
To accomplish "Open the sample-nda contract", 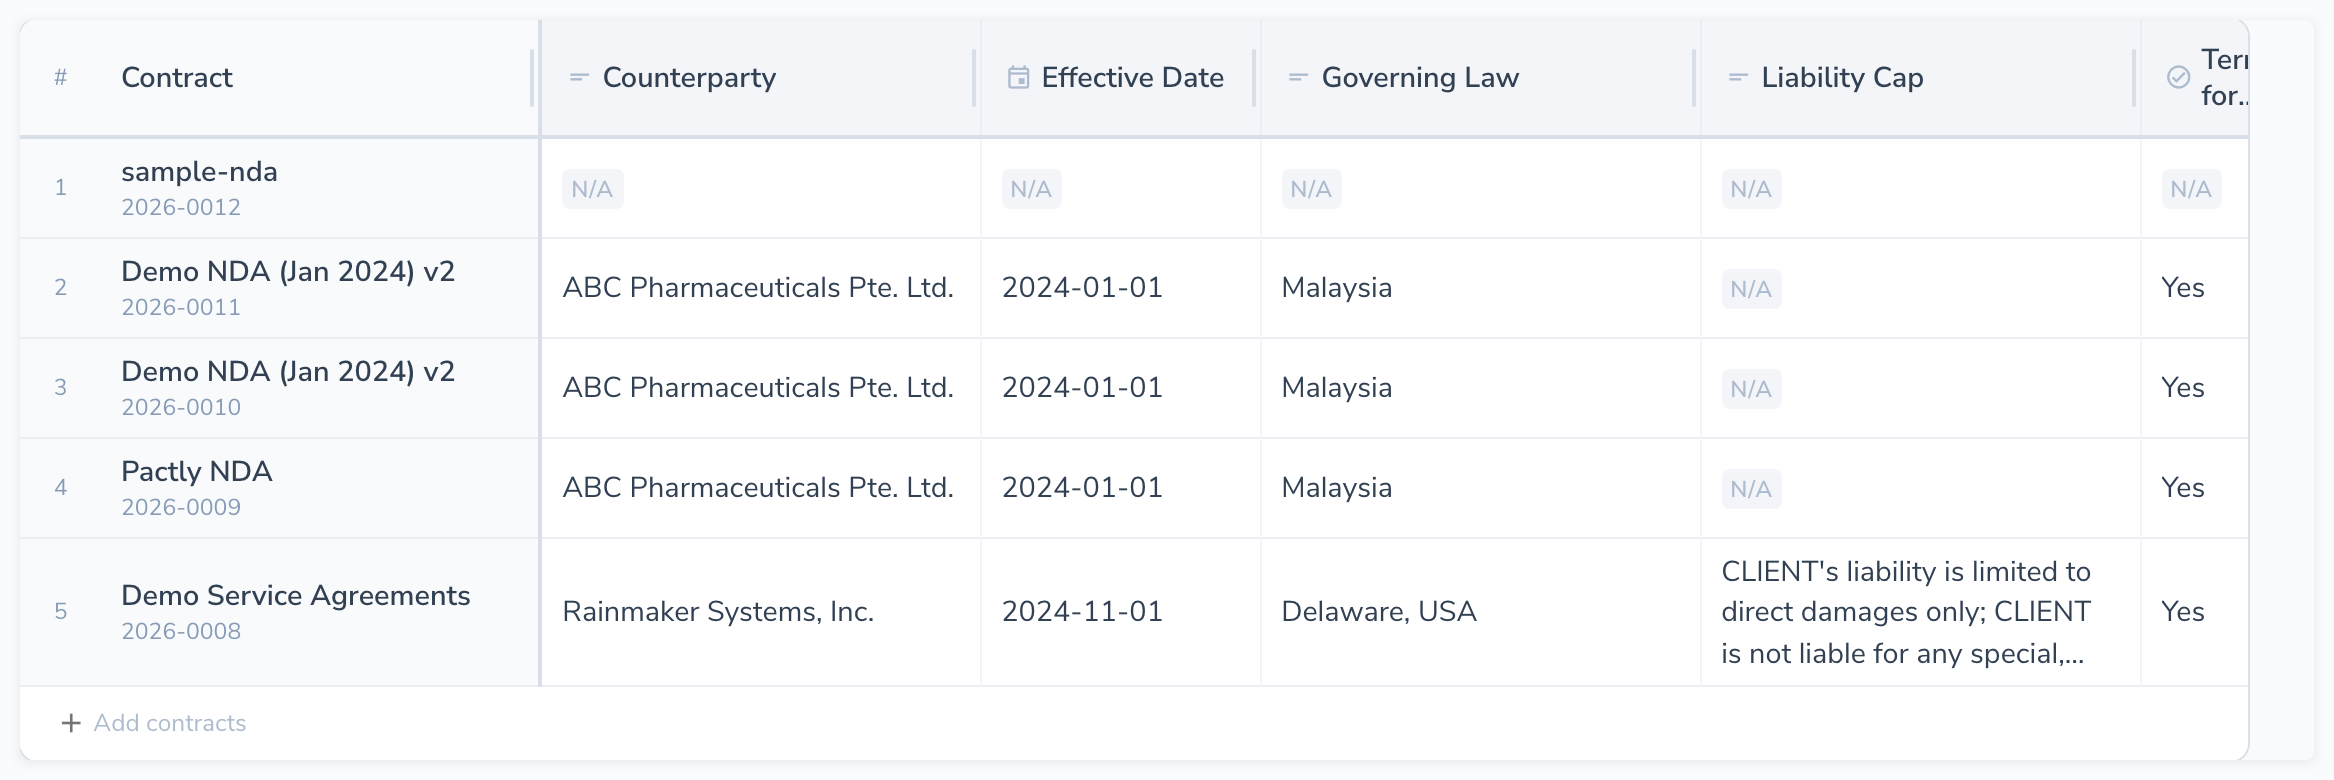I will [x=199, y=172].
